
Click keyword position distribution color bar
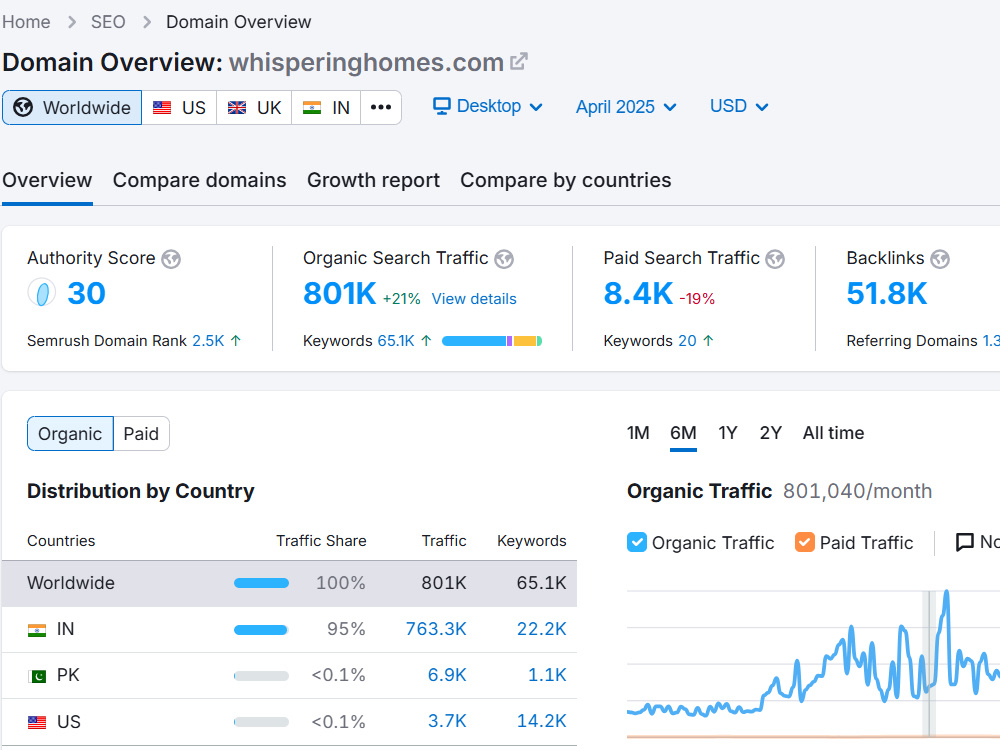click(492, 341)
